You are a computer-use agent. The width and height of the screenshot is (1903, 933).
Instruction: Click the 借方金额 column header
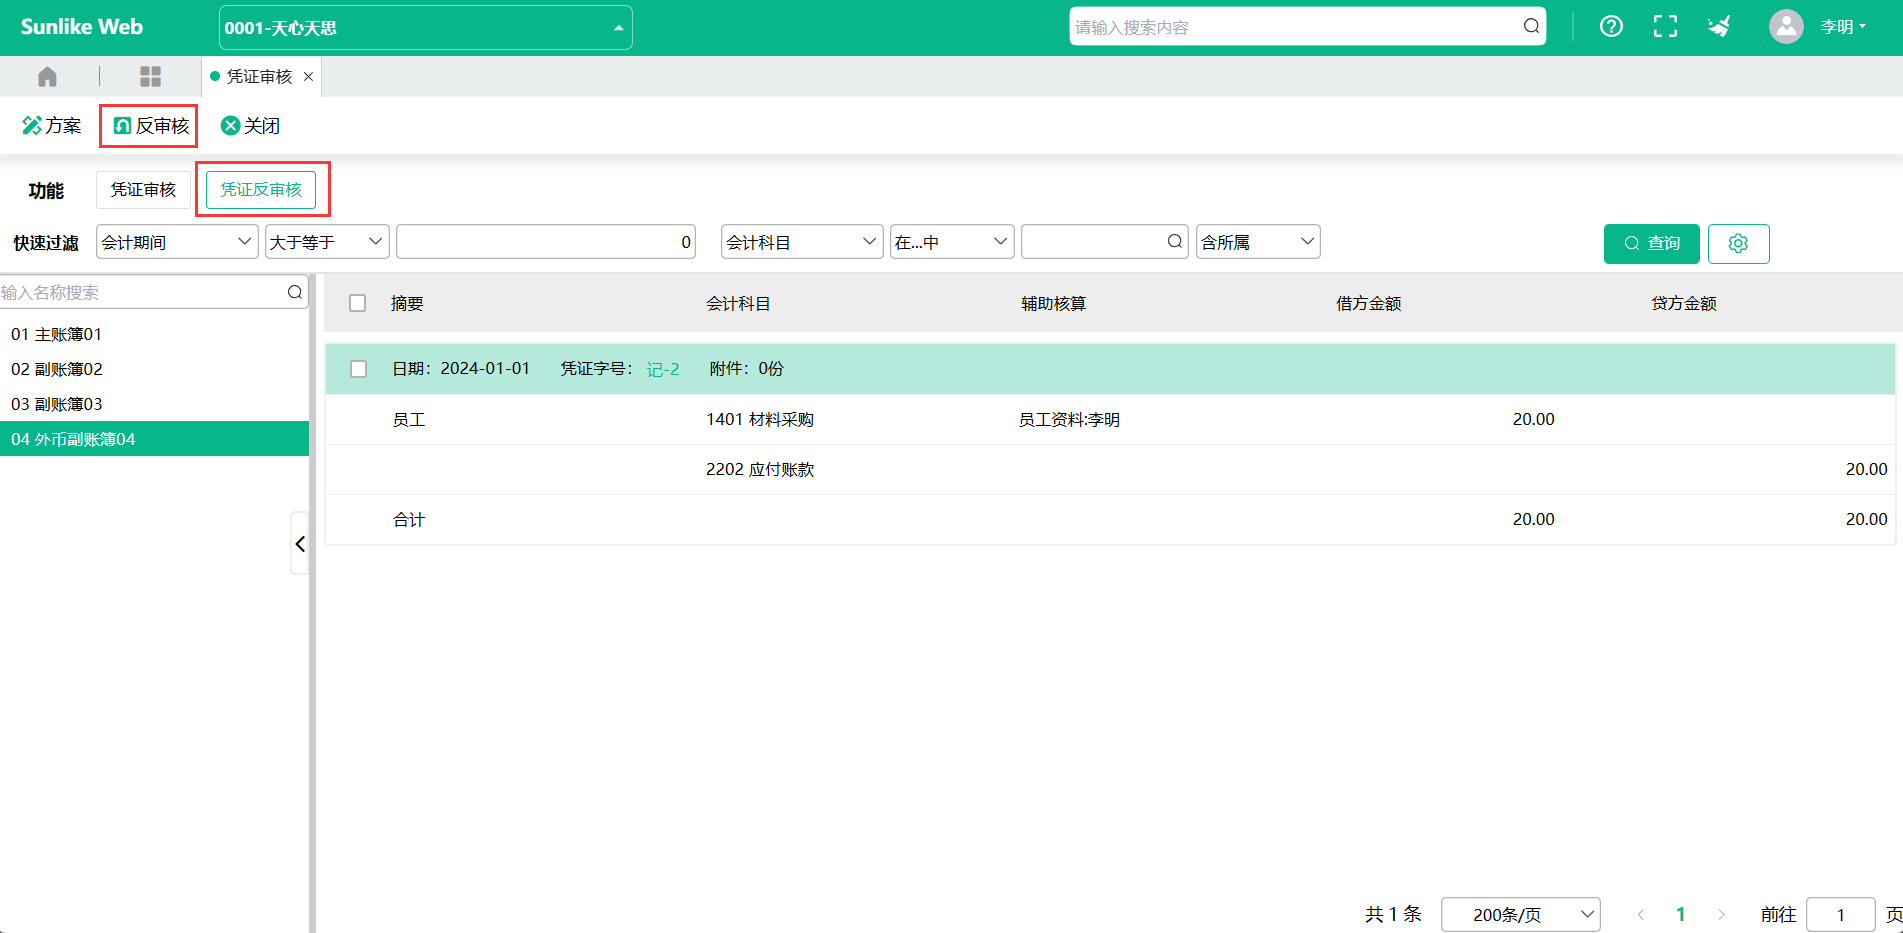pyautogui.click(x=1368, y=303)
